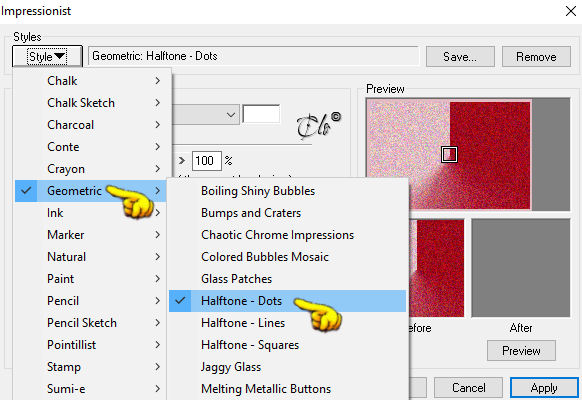Expand the Crayon submenu chevron
Viewport: 582px width, 400px height.
[x=158, y=169]
